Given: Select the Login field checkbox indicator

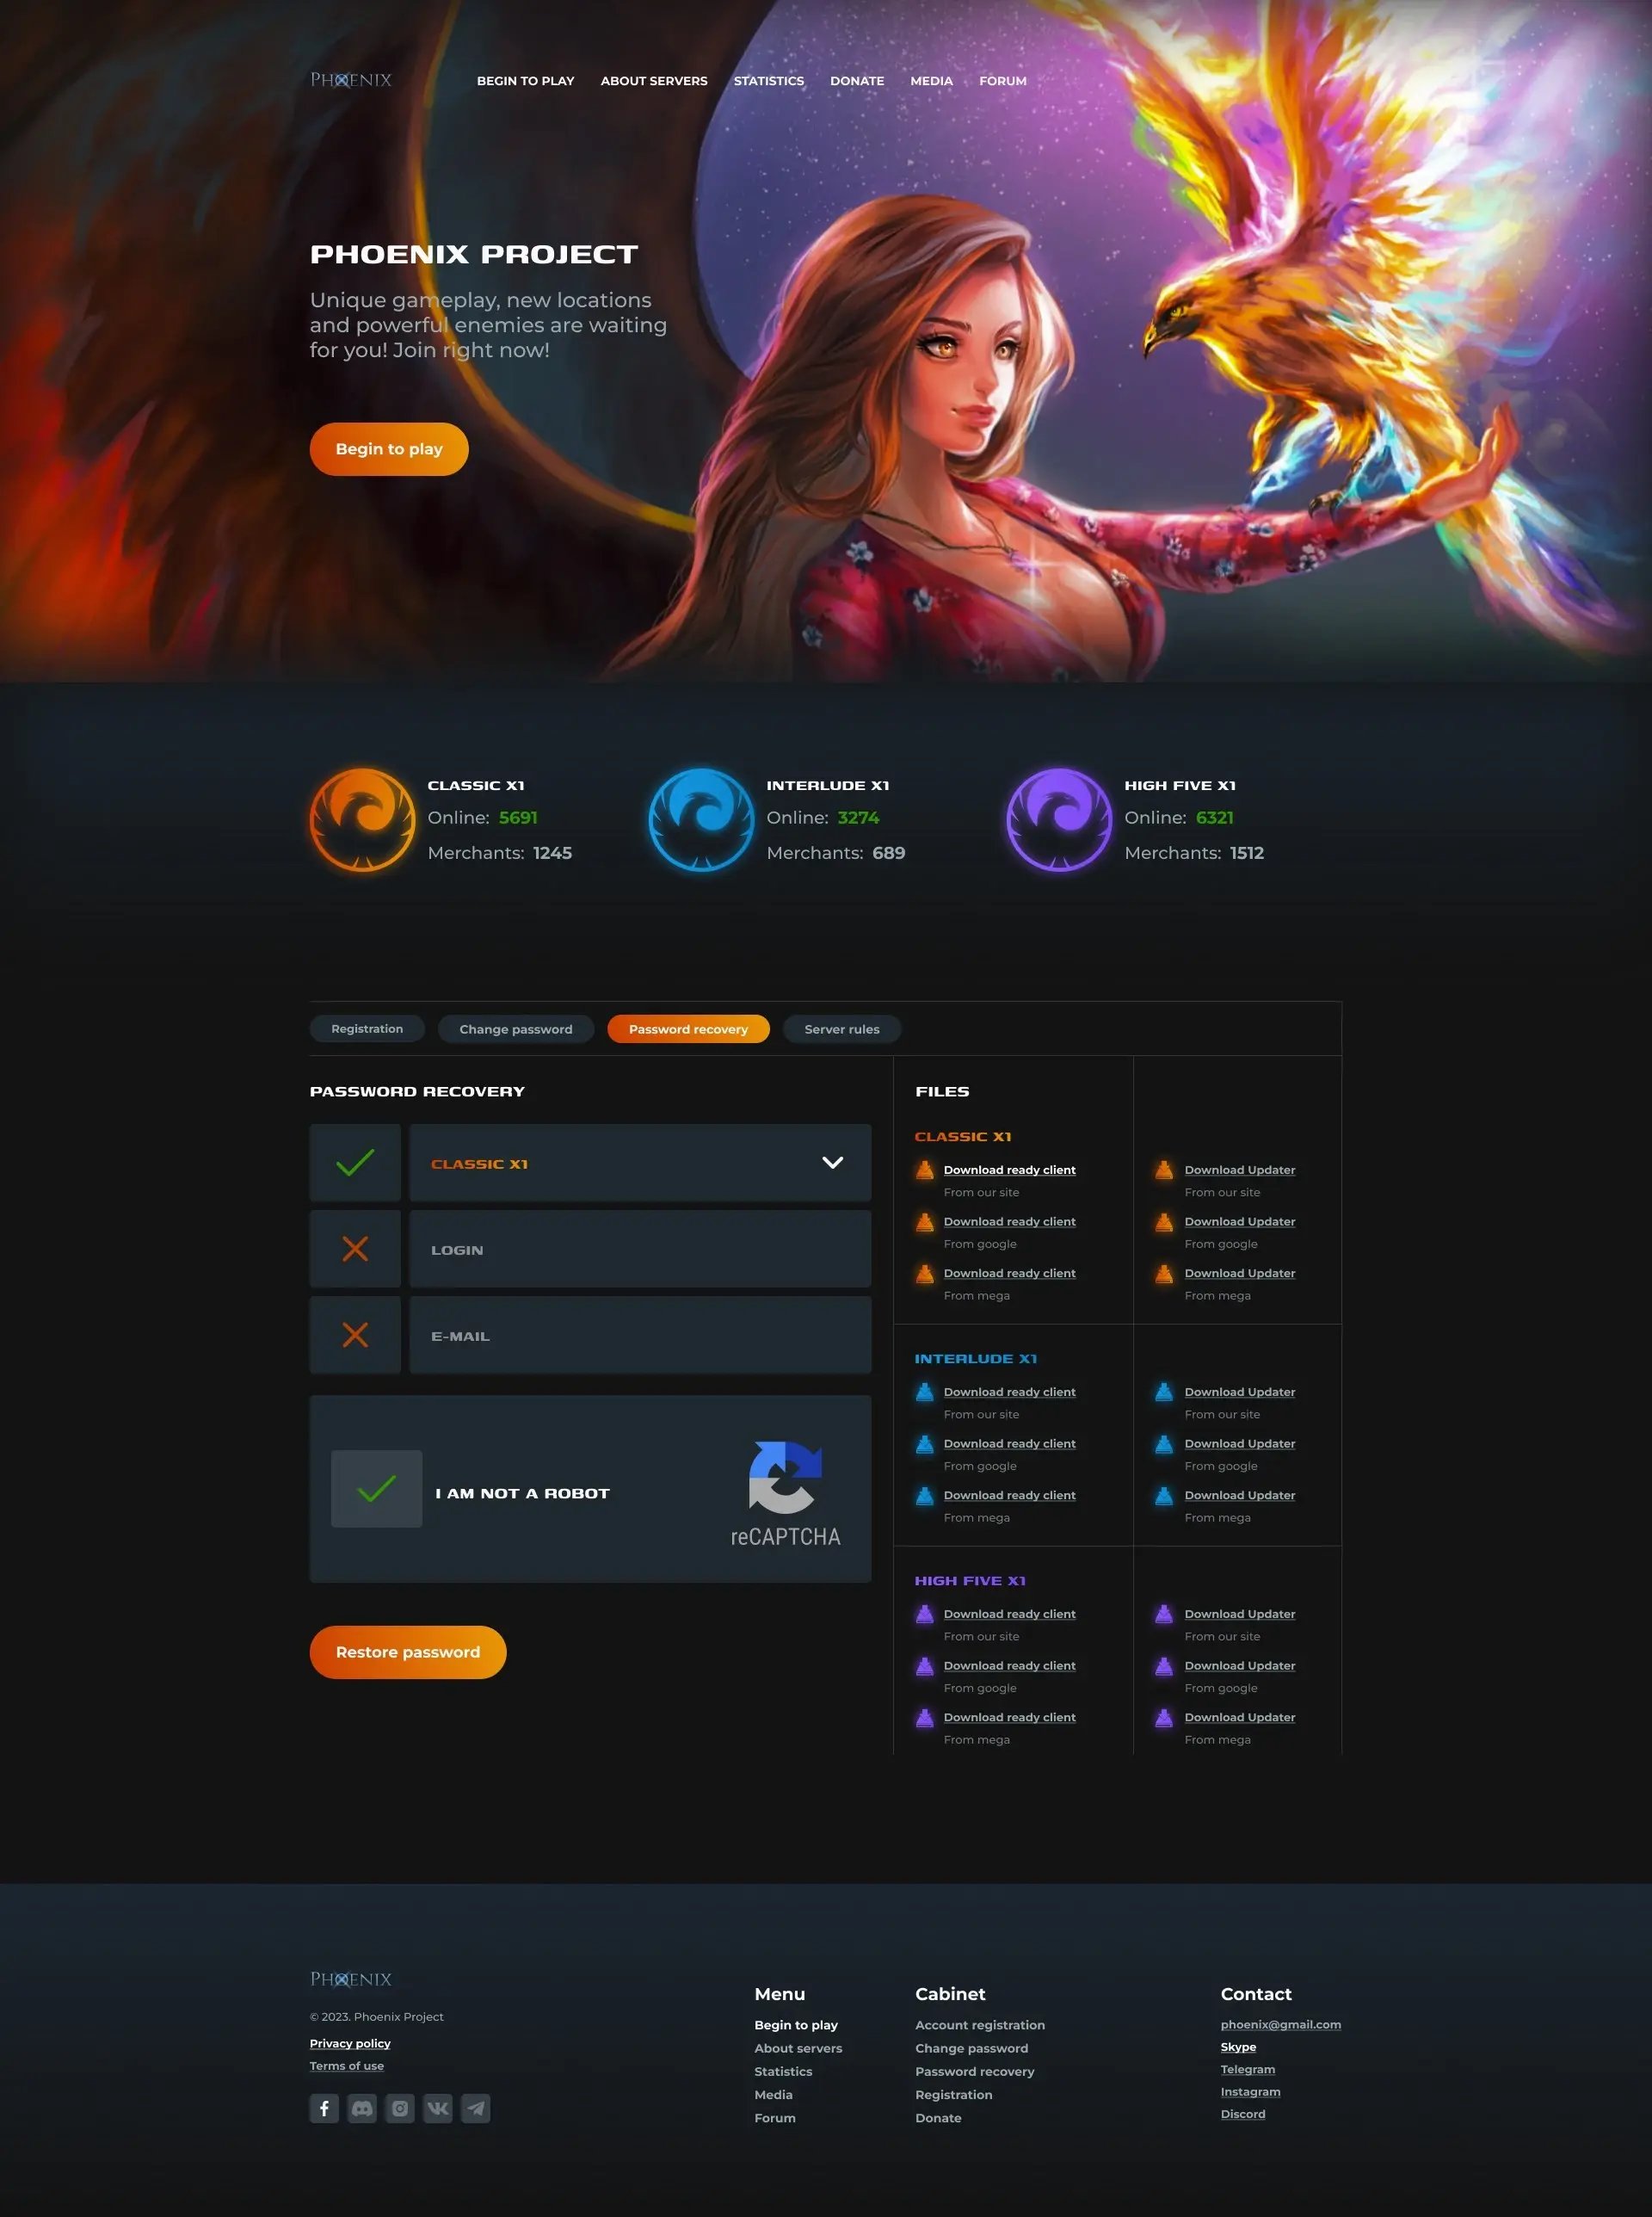Looking at the screenshot, I should 354,1248.
